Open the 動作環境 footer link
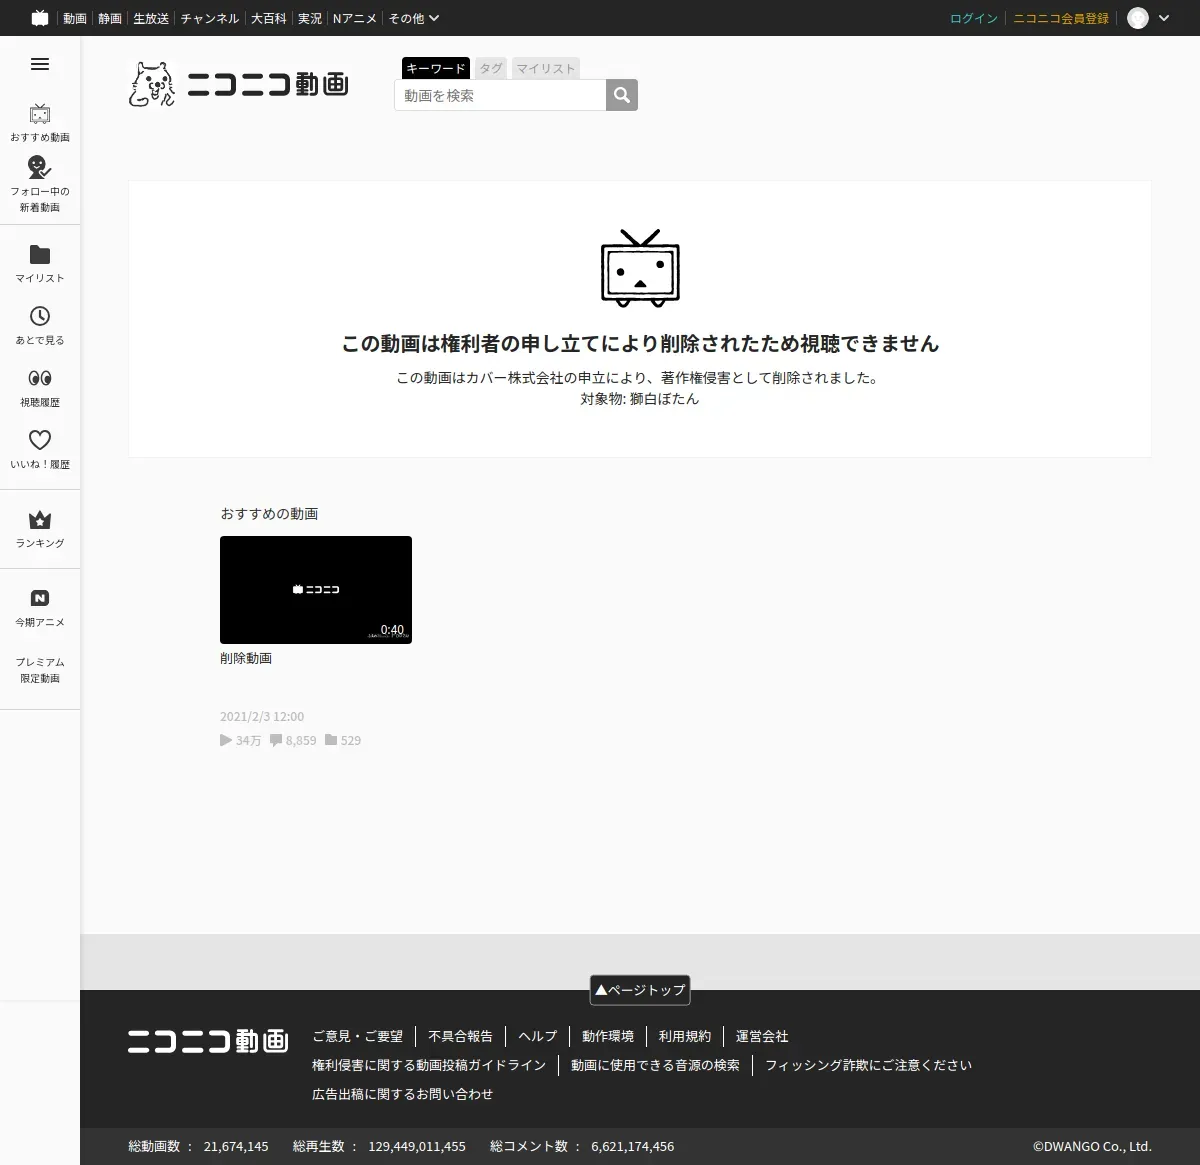 608,1036
